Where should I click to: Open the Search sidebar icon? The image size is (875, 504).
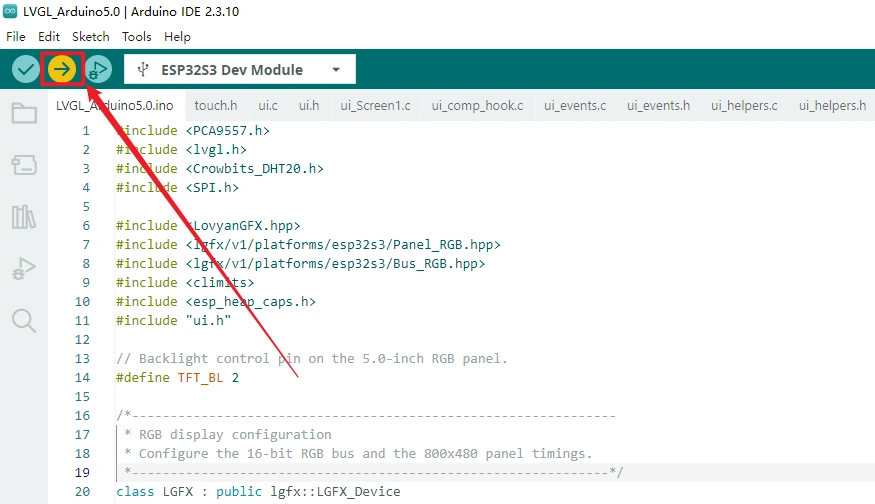[x=24, y=321]
